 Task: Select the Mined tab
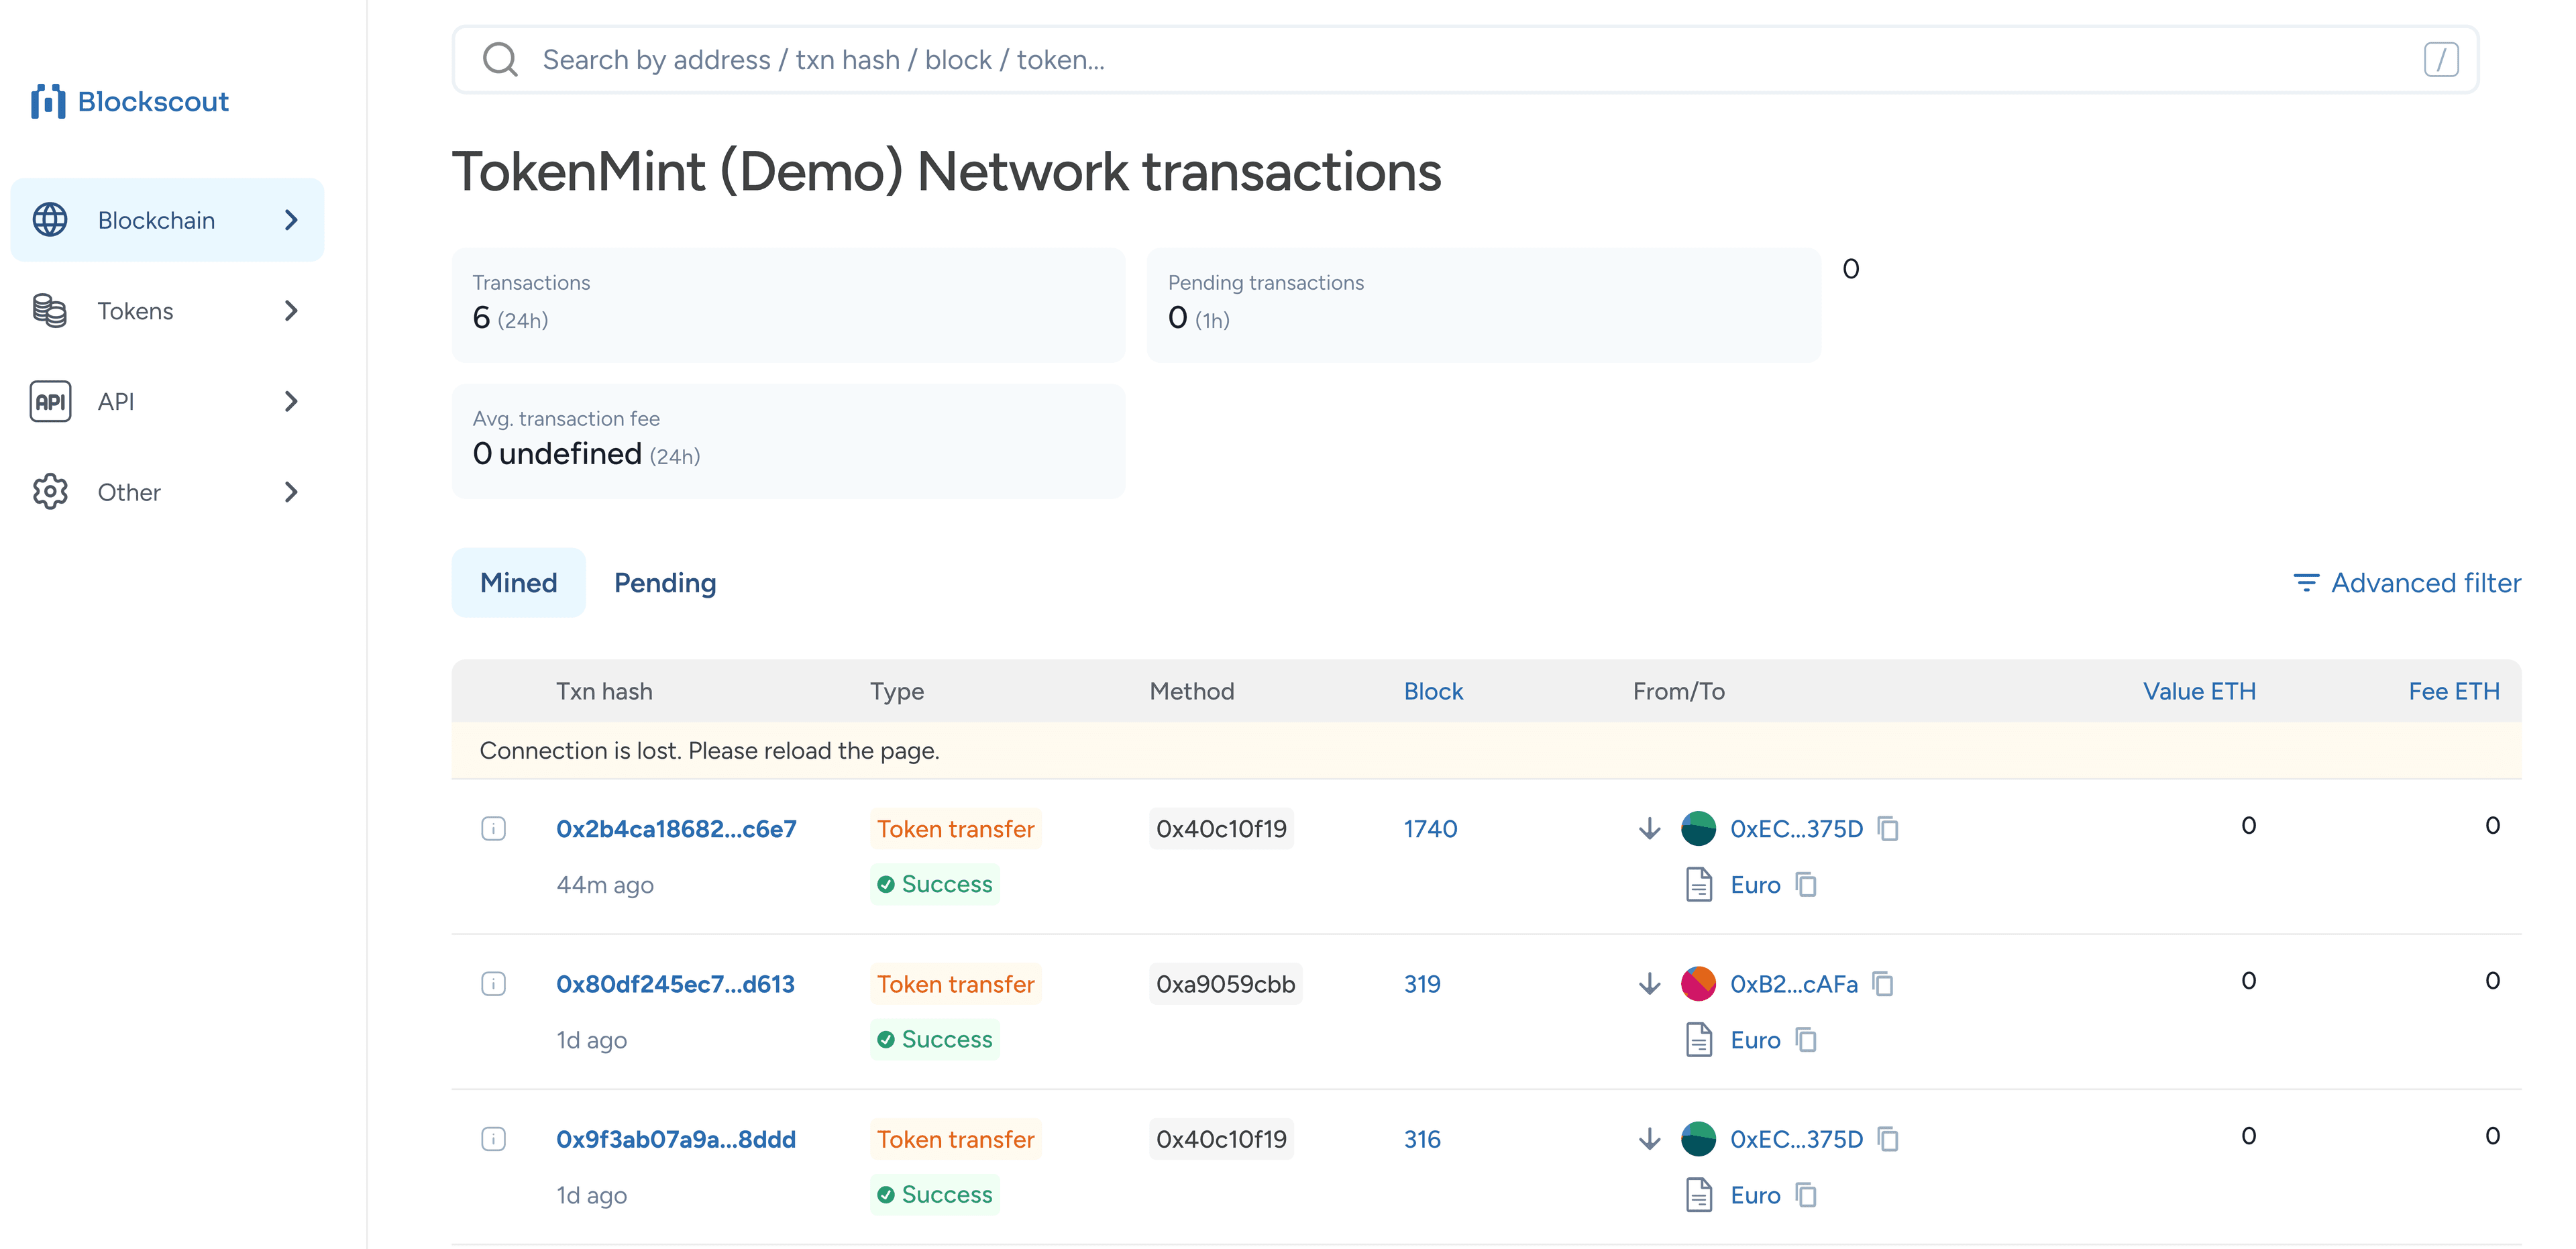click(x=519, y=583)
